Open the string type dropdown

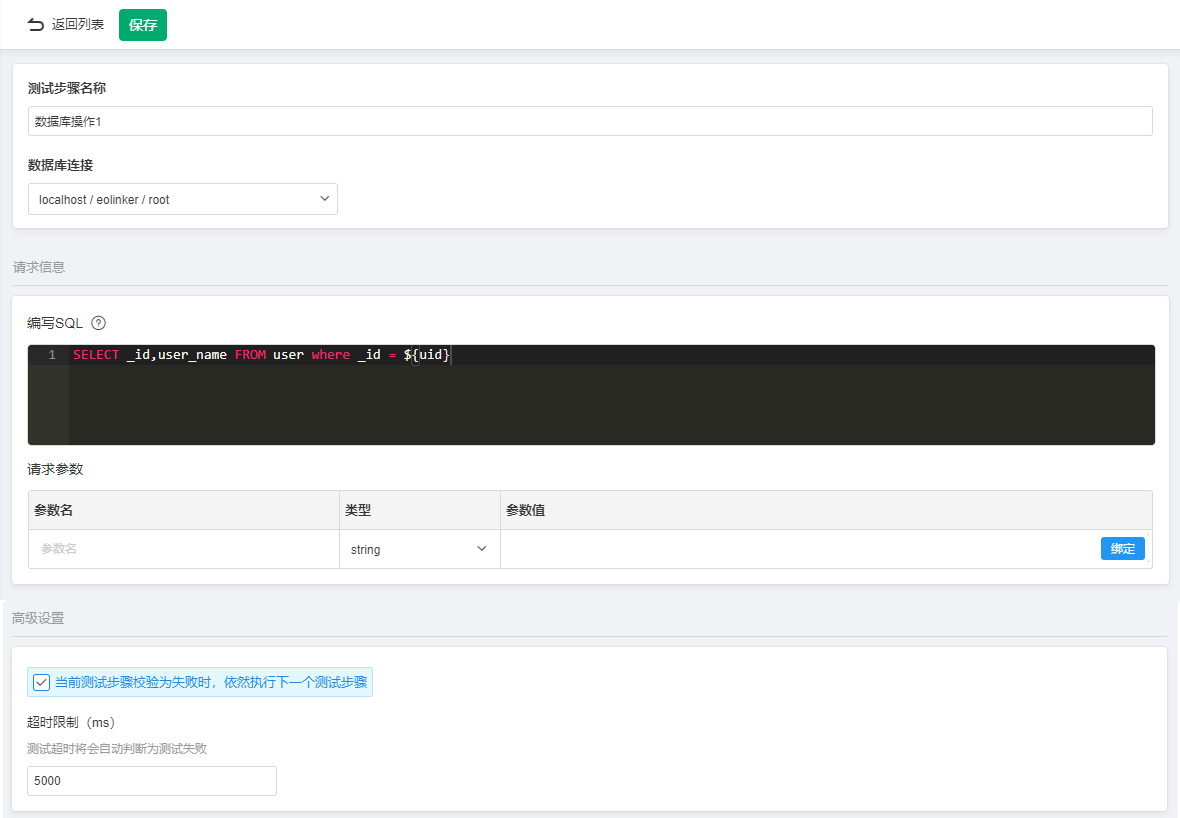tap(419, 549)
